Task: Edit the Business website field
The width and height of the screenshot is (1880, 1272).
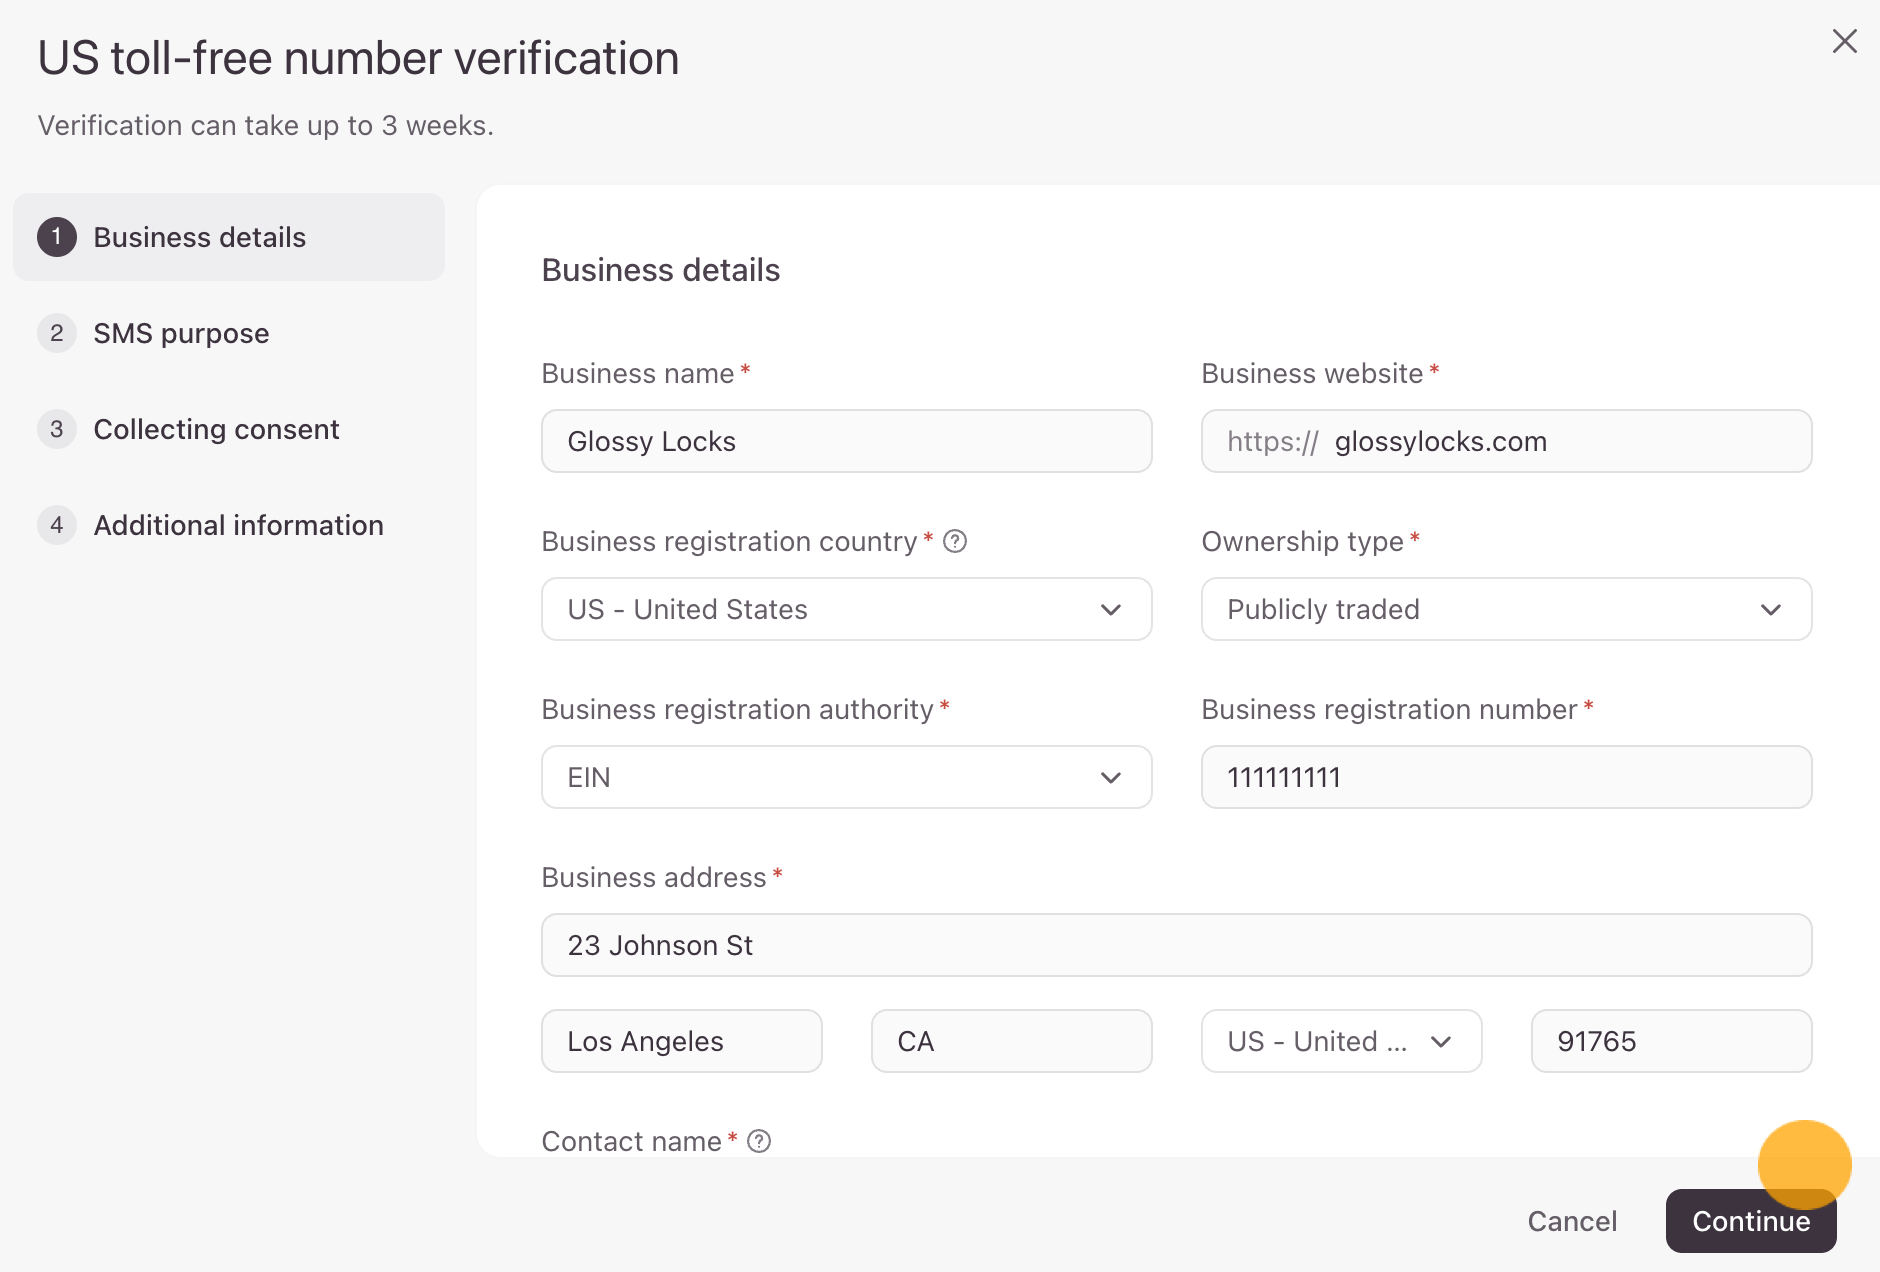Action: 1507,441
